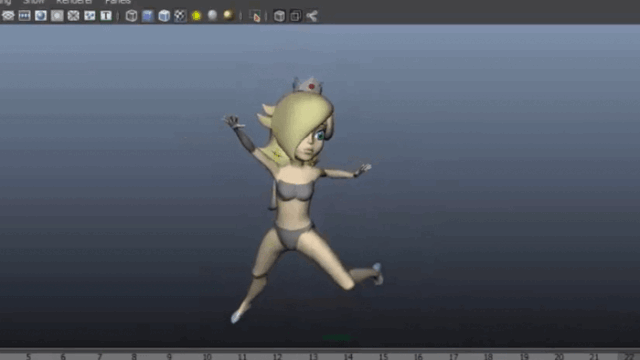Toggle Smooth Shade All highlighted blue cube icon

click(x=148, y=16)
